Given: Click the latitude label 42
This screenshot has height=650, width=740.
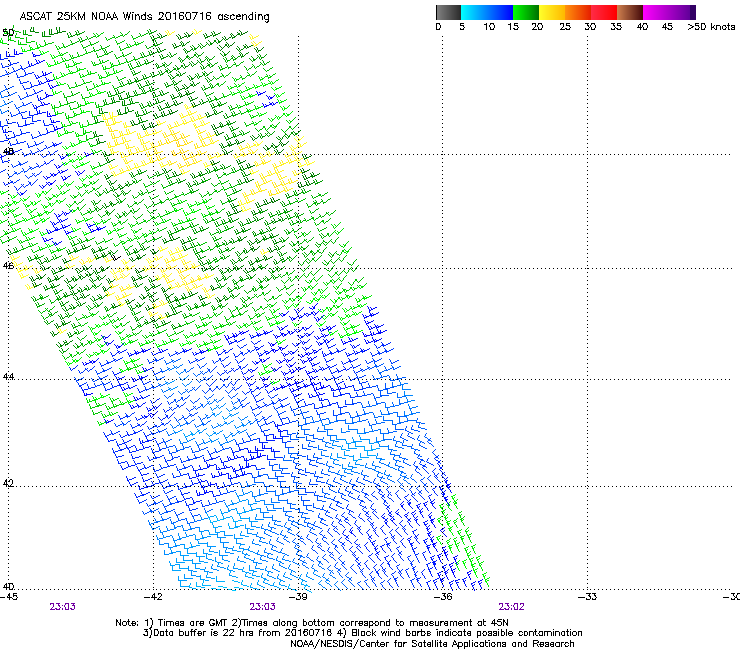Looking at the screenshot, I should [x=8, y=483].
